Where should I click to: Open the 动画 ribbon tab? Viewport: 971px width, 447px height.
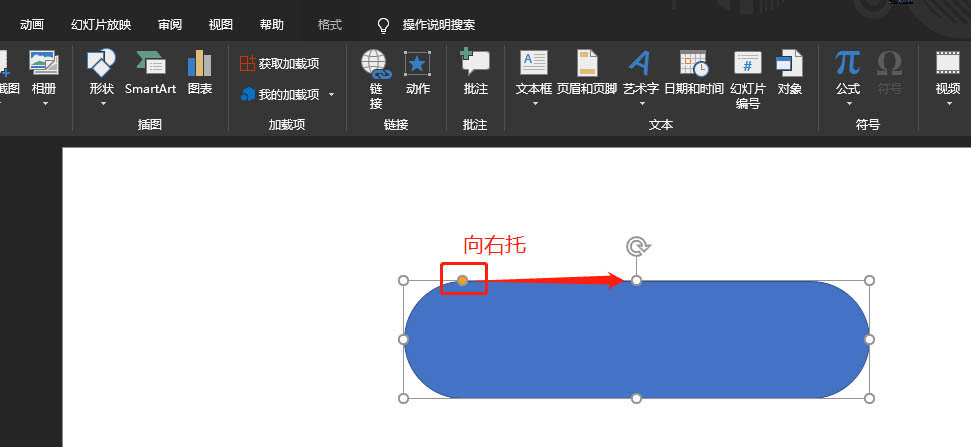[32, 25]
